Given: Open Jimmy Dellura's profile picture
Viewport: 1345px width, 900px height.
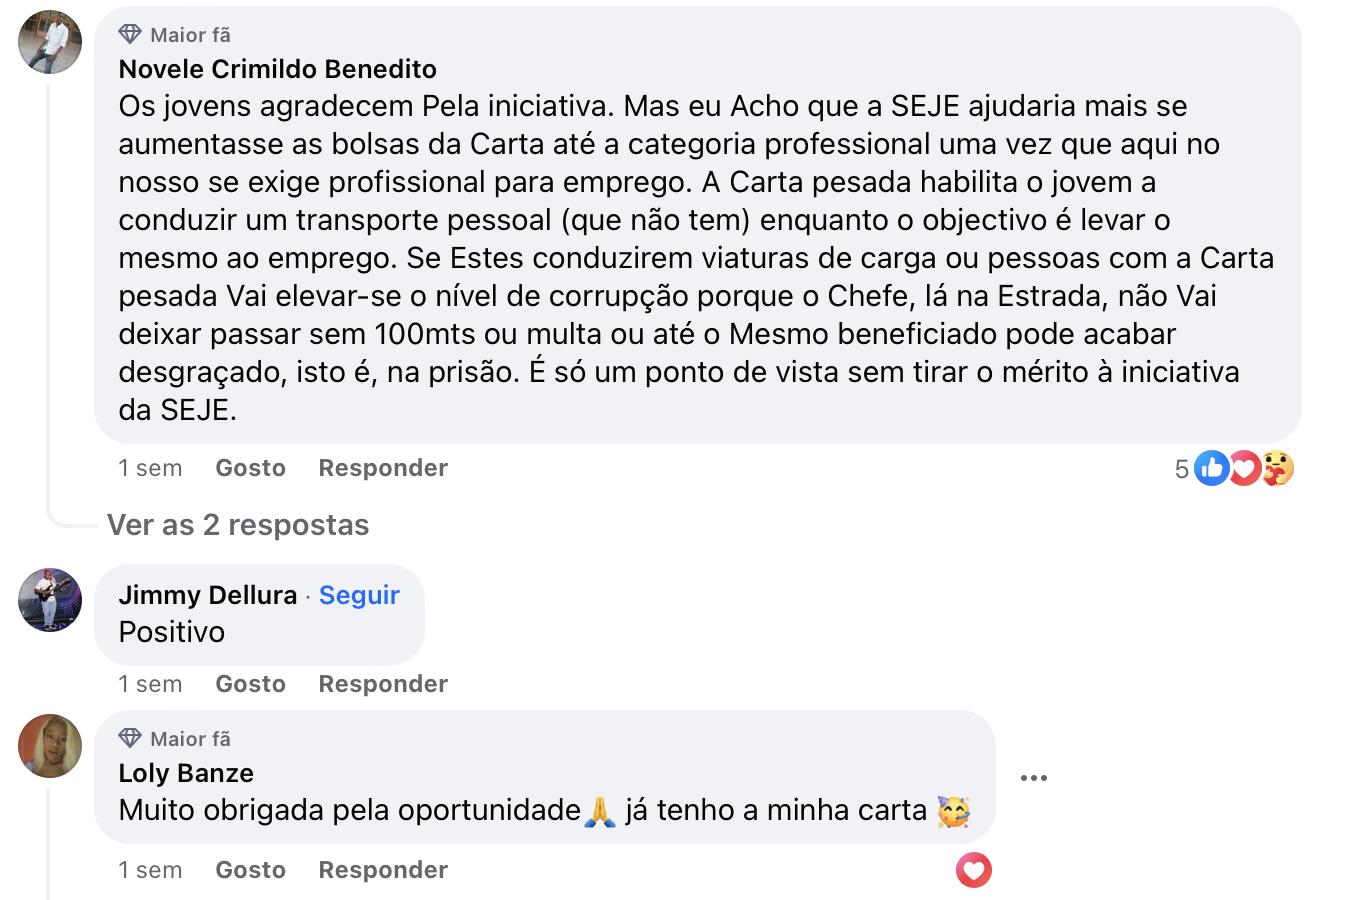Looking at the screenshot, I should click(50, 600).
